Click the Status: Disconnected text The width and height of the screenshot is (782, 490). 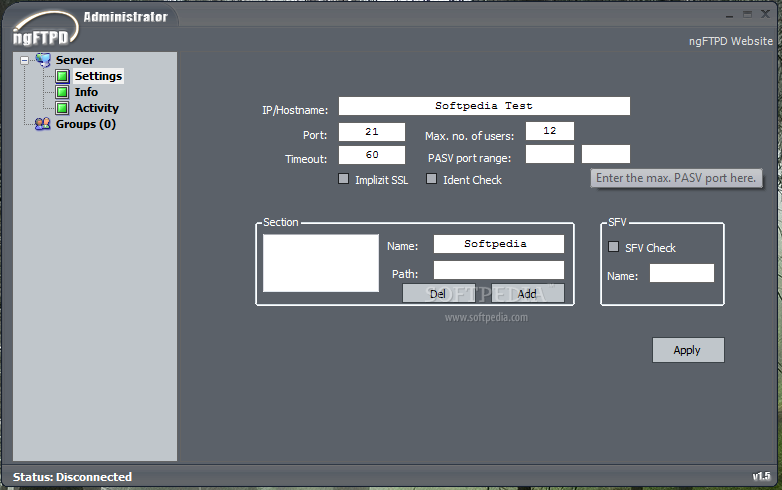click(x=72, y=477)
